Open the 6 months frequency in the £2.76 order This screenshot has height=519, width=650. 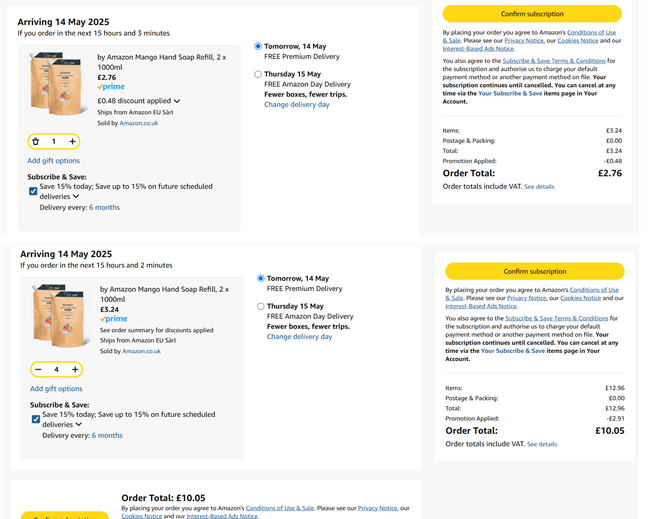104,207
